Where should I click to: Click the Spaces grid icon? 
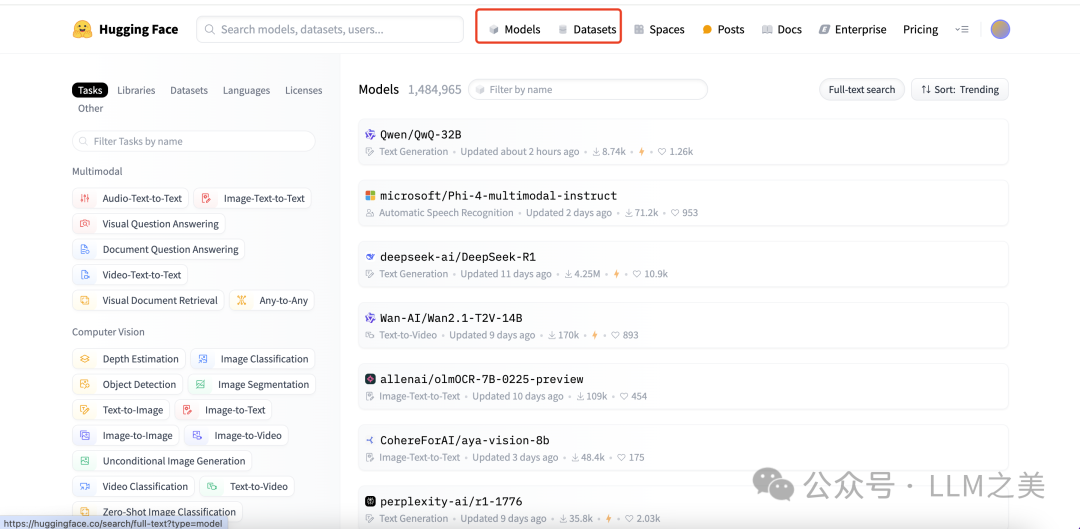click(x=639, y=30)
